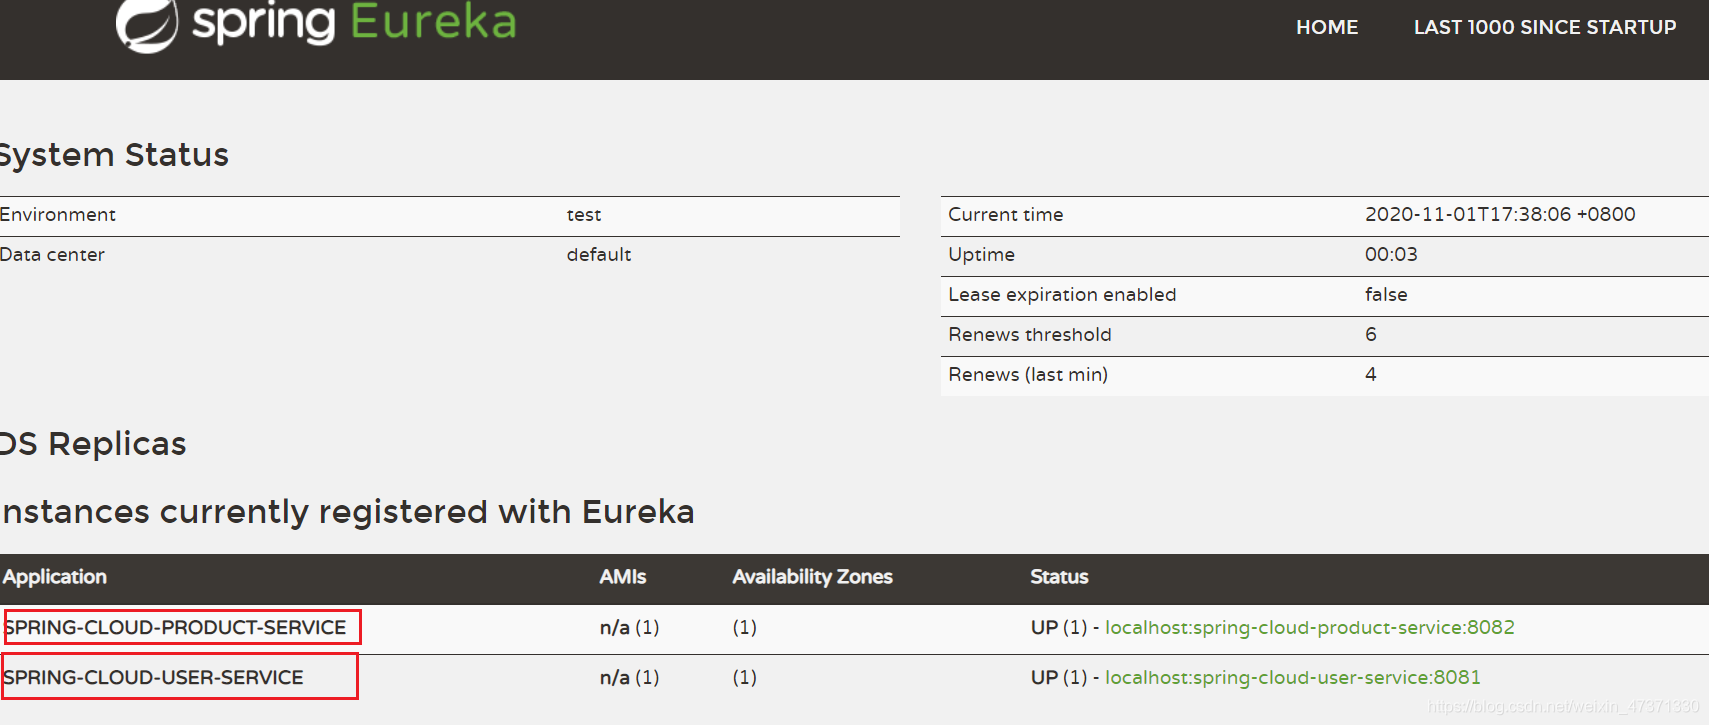The height and width of the screenshot is (725, 1709).
Task: Select availability zone (1) in user-service row
Action: pos(745,677)
